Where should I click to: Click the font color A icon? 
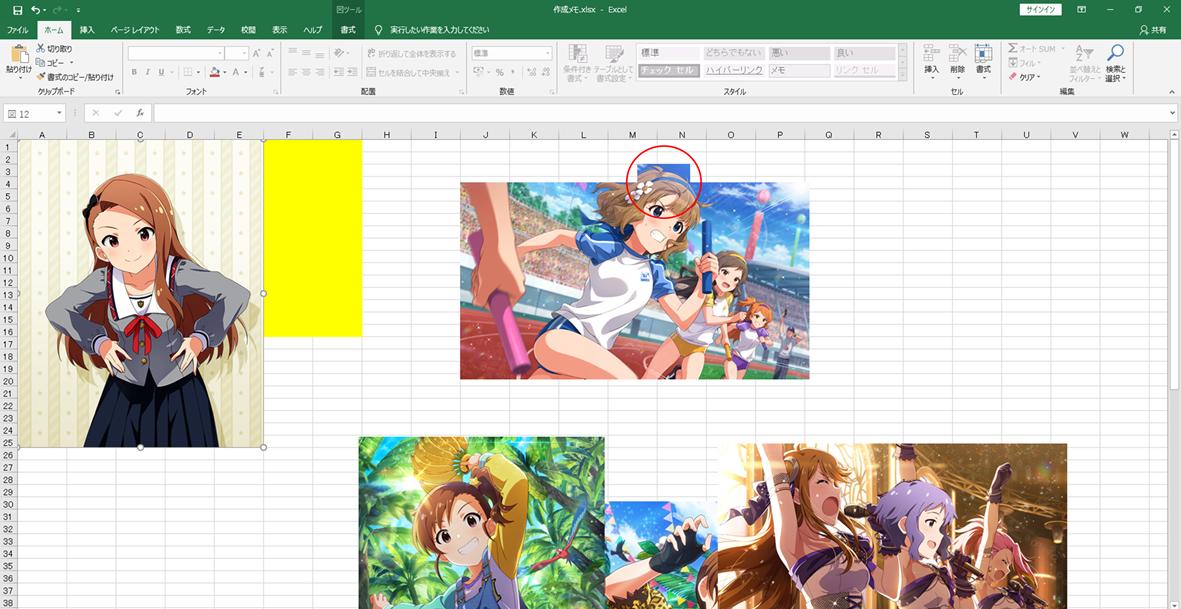point(235,72)
